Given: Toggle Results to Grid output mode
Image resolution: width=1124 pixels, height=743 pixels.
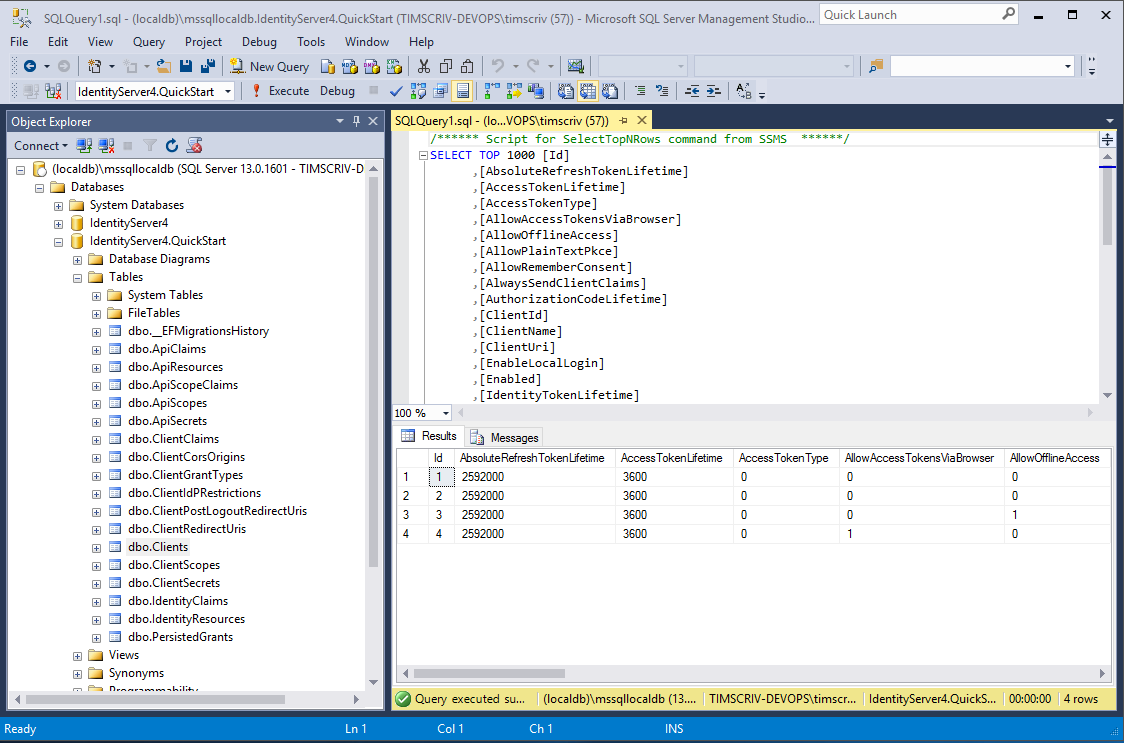Looking at the screenshot, I should click(x=587, y=91).
